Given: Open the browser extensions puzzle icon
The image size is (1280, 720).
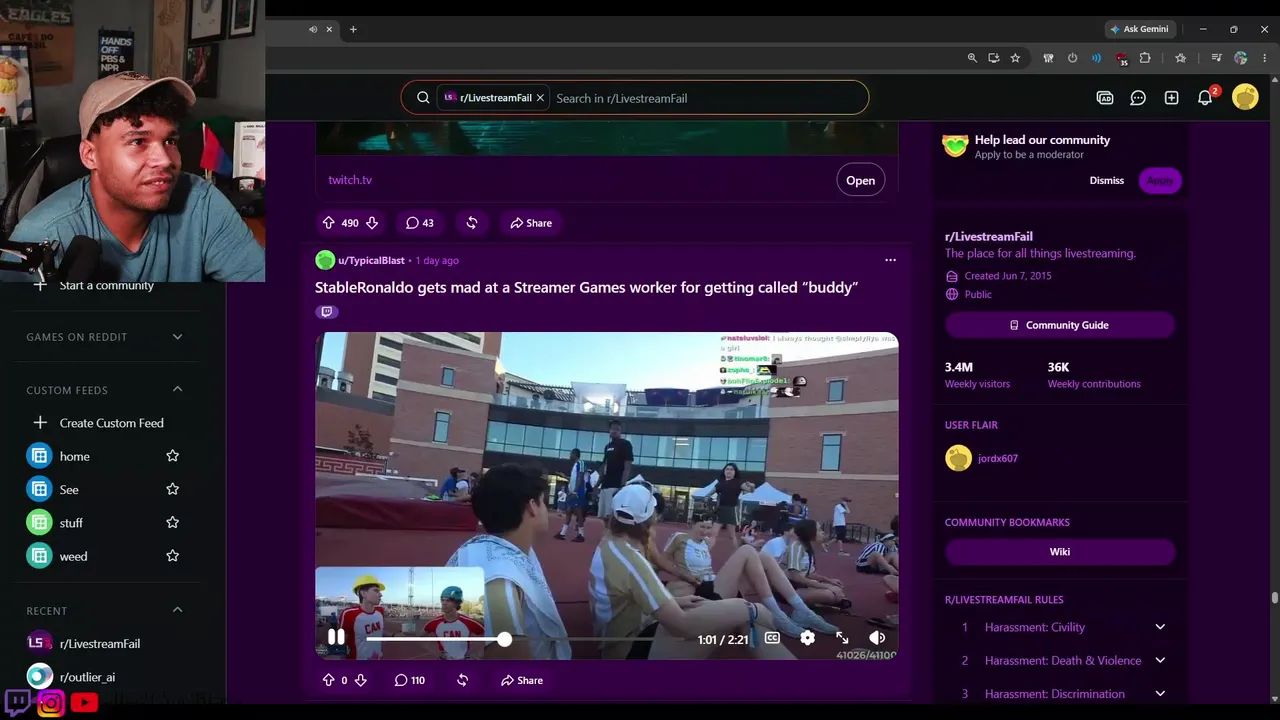Looking at the screenshot, I should click(1145, 58).
